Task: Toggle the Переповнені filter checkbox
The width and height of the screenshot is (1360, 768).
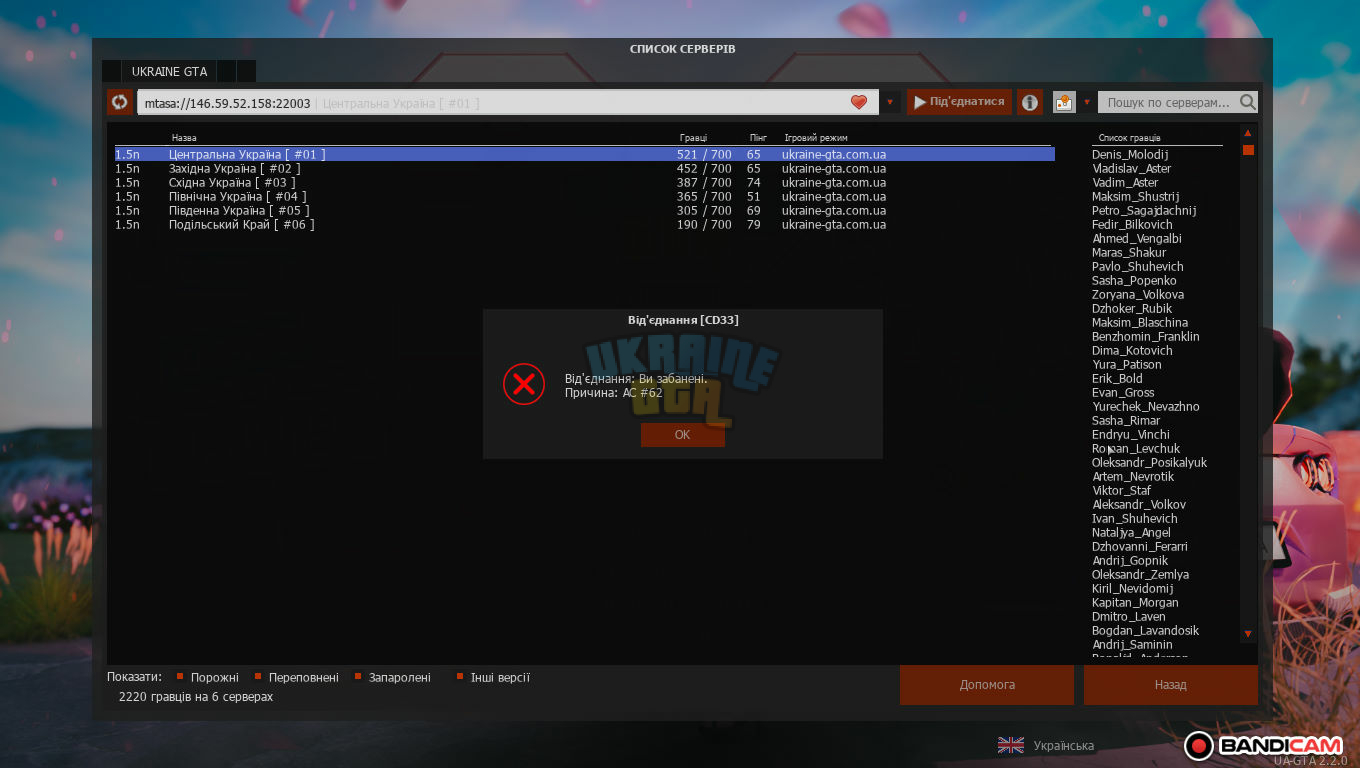Action: (258, 677)
